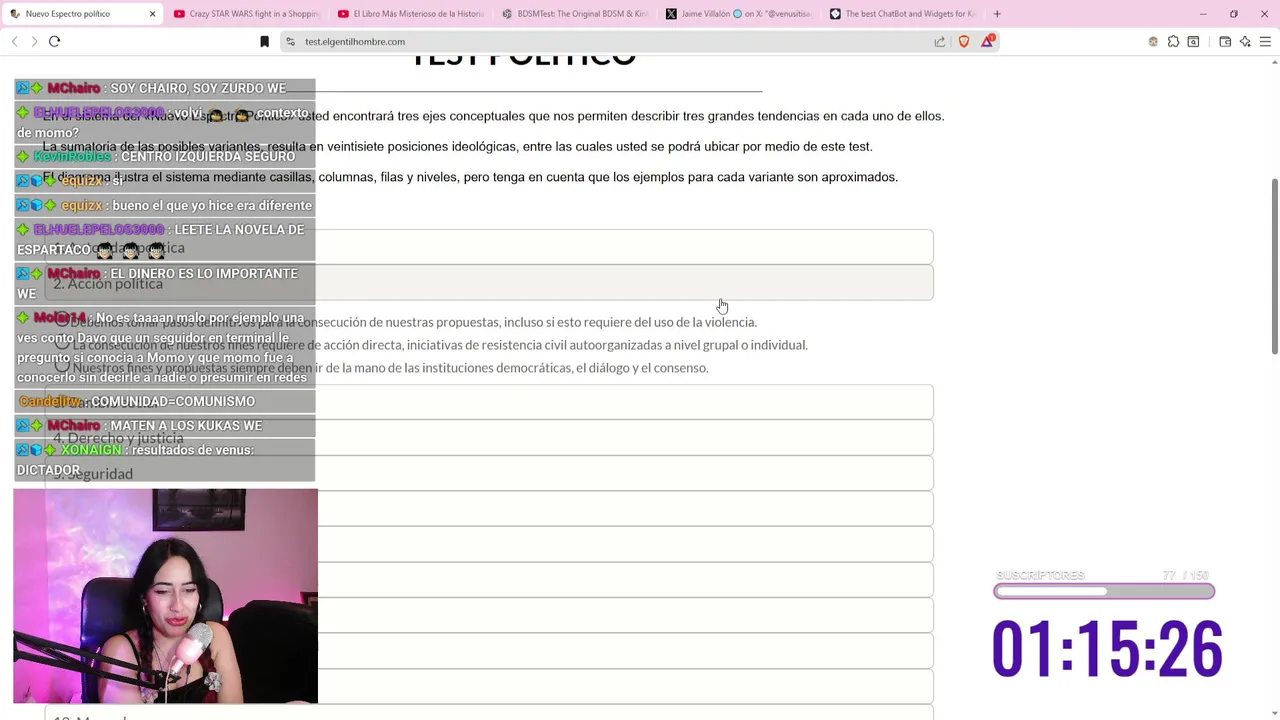Screen dimensions: 1280x720
Task: Open Leo AI sparkle icon
Action: [1245, 41]
